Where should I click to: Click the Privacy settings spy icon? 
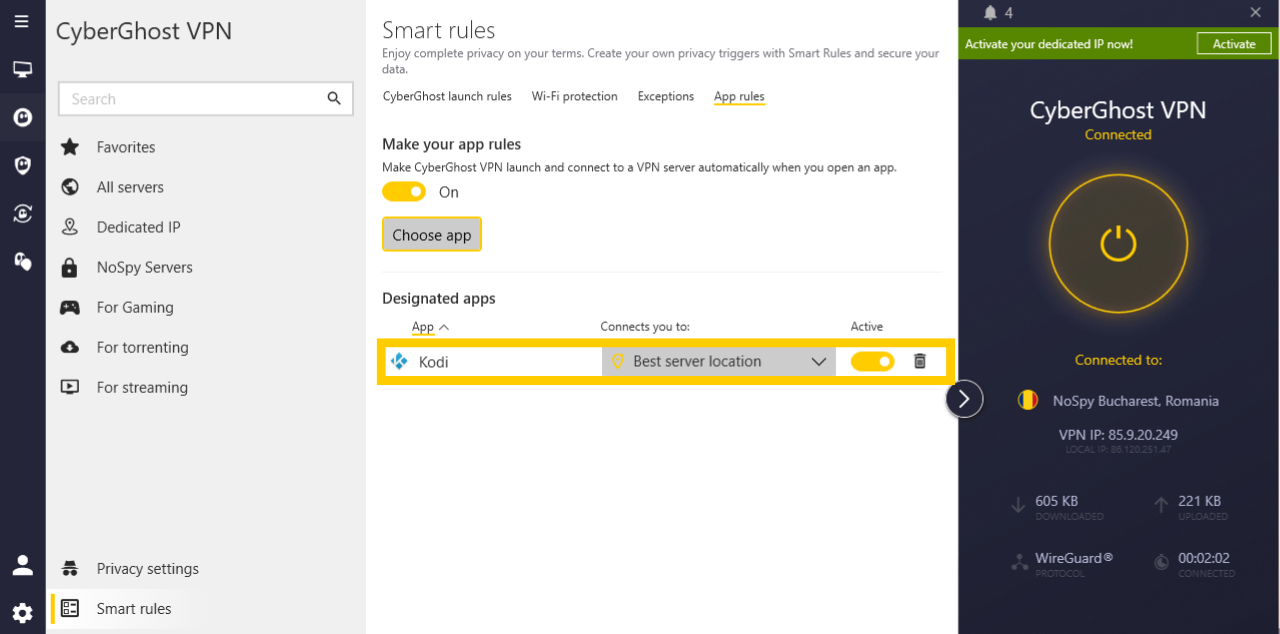pyautogui.click(x=70, y=568)
